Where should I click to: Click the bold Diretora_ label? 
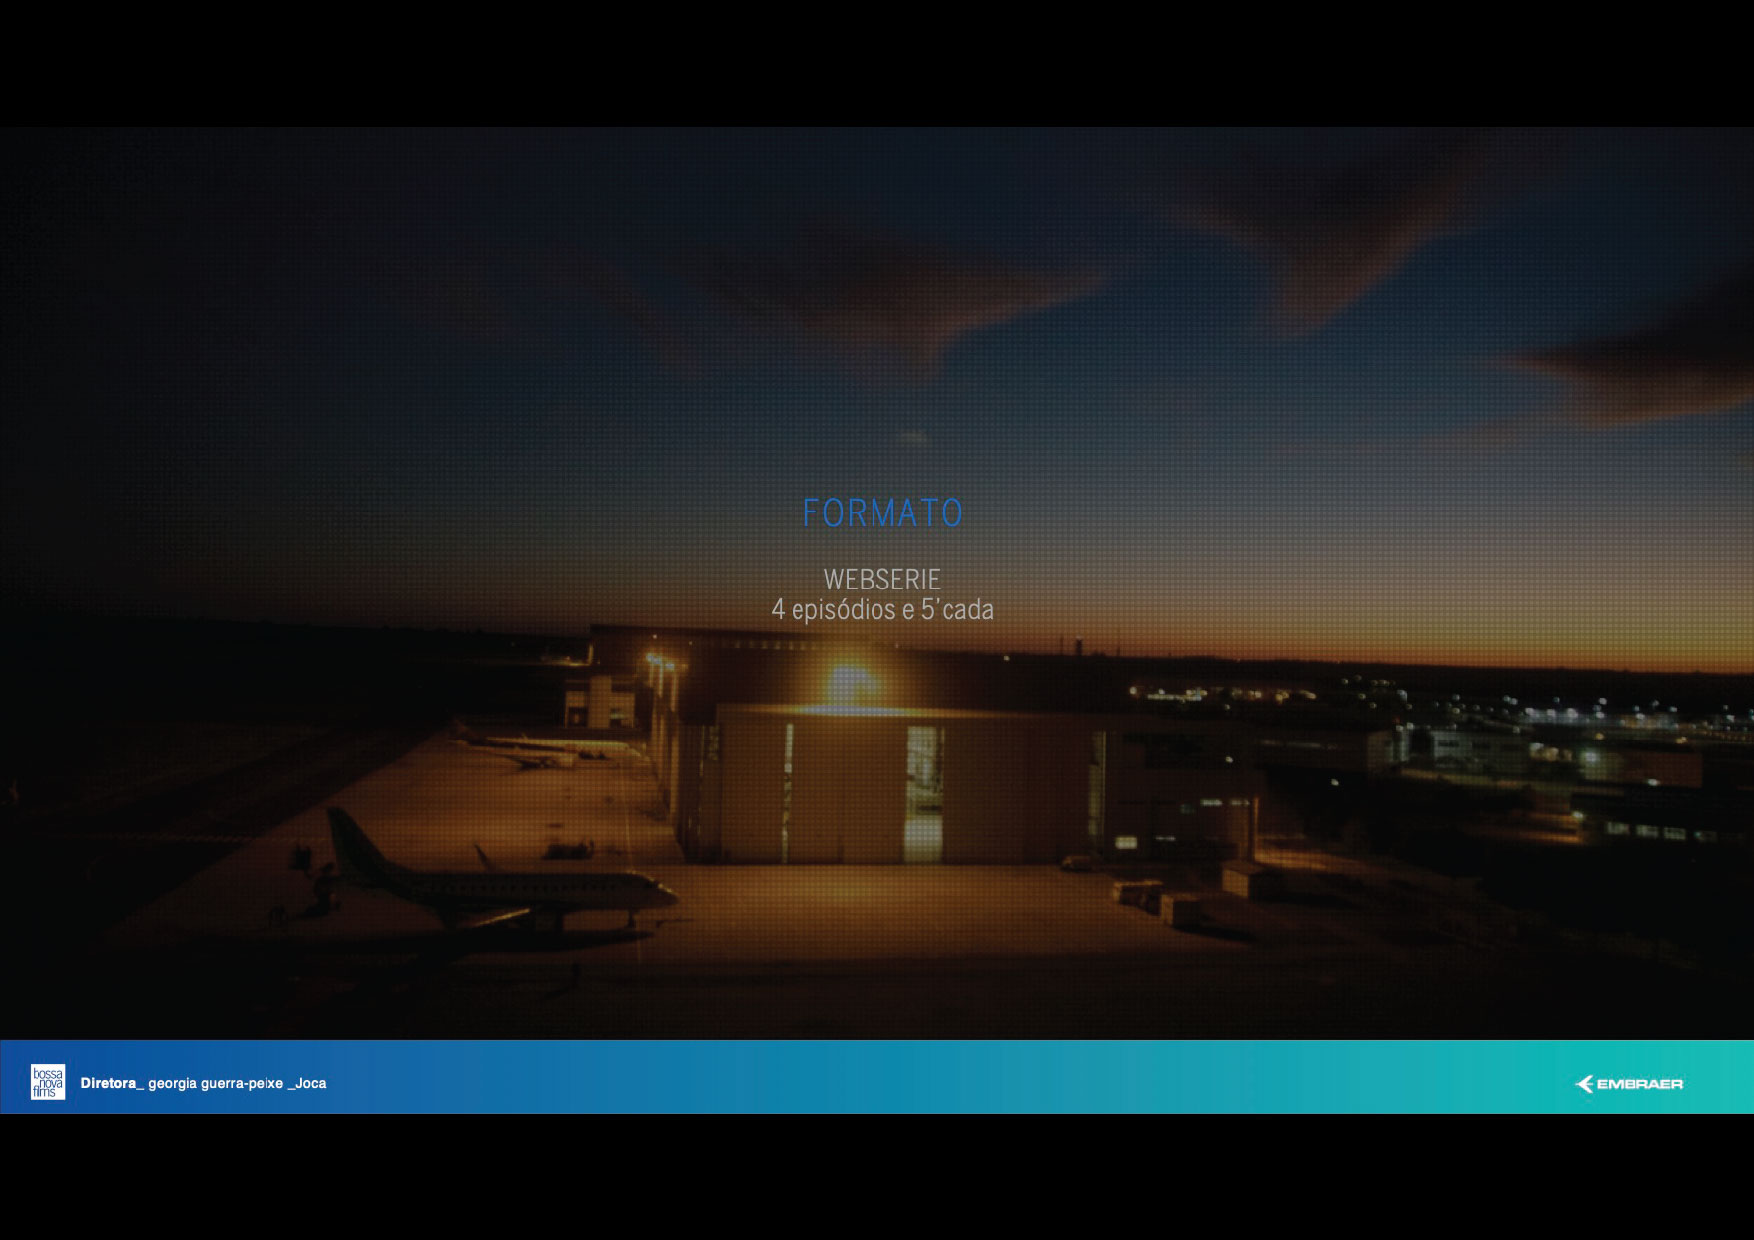[112, 1083]
